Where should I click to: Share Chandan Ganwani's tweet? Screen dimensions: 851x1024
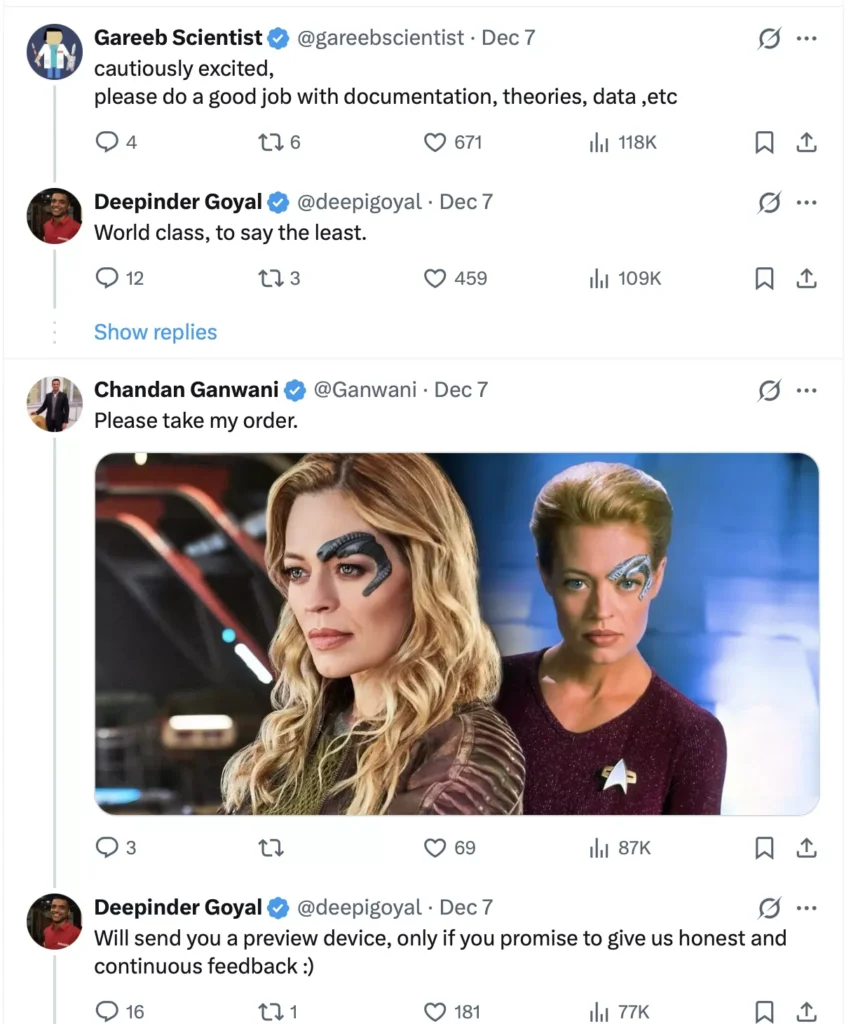coord(806,848)
